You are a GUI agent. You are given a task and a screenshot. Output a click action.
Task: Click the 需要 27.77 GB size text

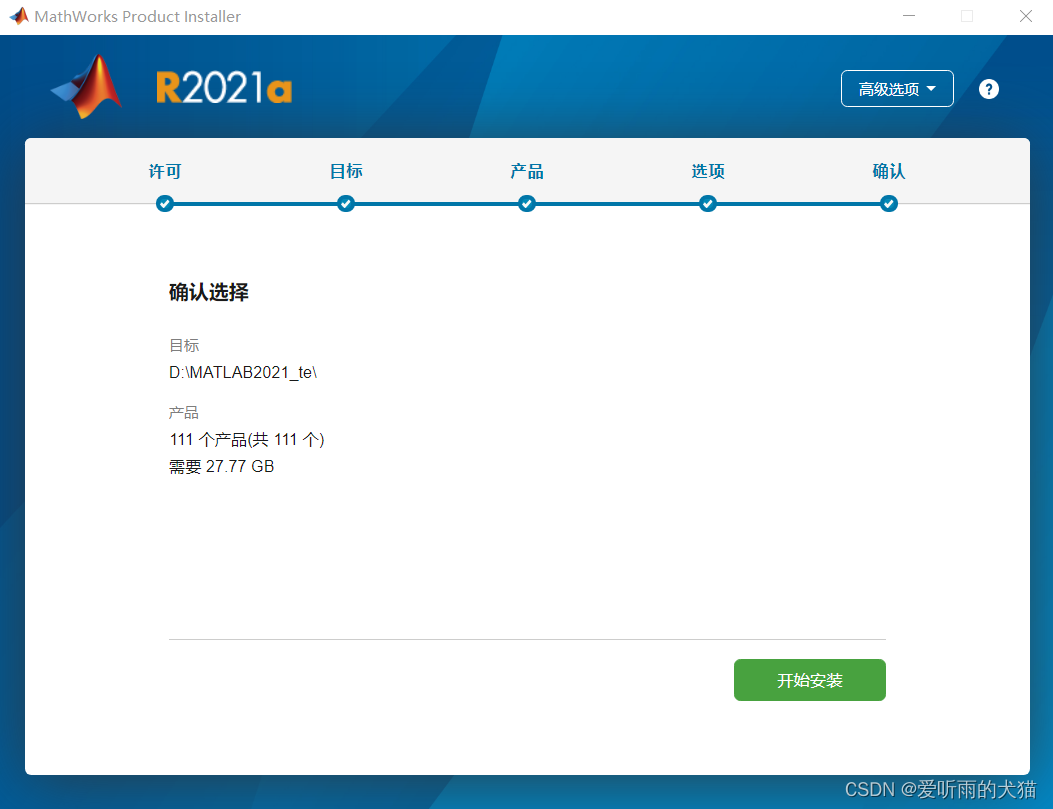(x=222, y=467)
